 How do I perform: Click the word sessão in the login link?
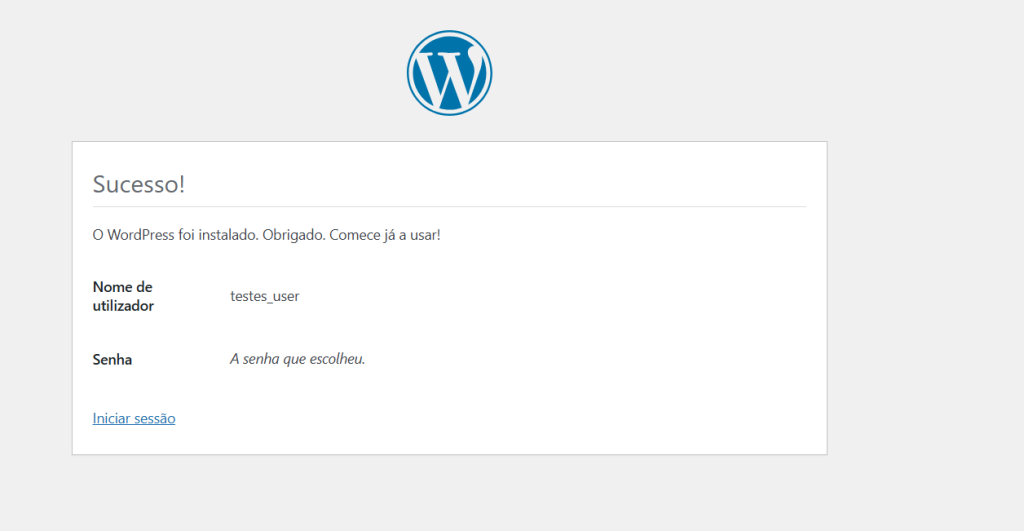click(x=157, y=418)
